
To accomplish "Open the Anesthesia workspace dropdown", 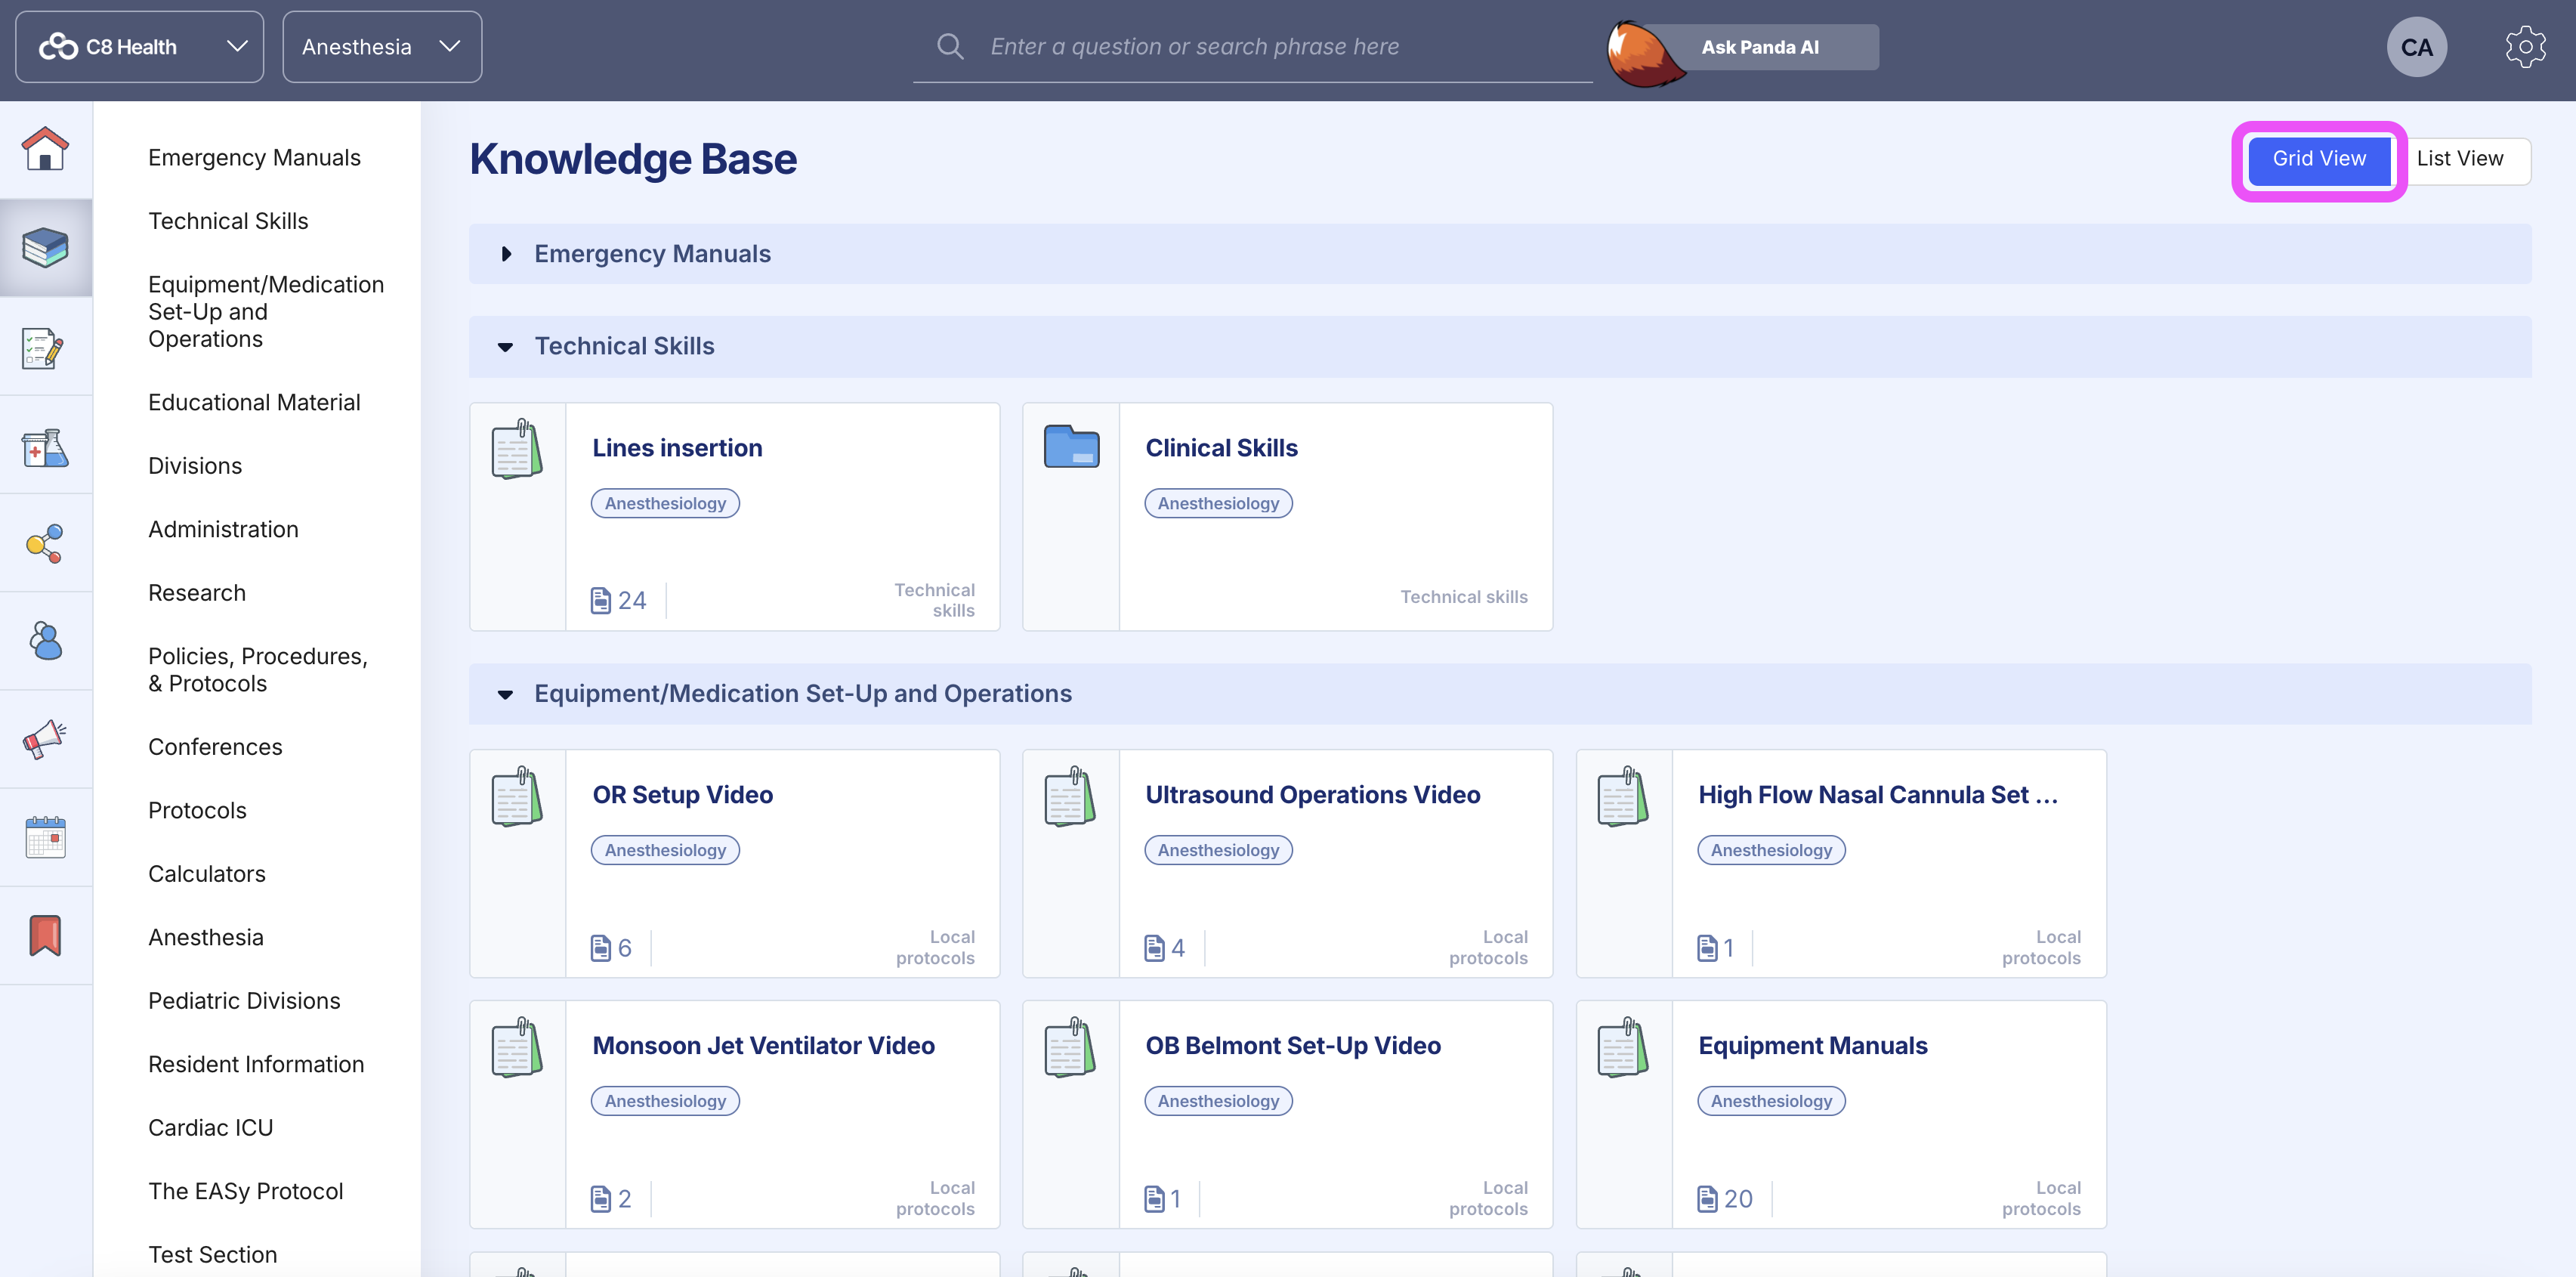I will click(382, 47).
